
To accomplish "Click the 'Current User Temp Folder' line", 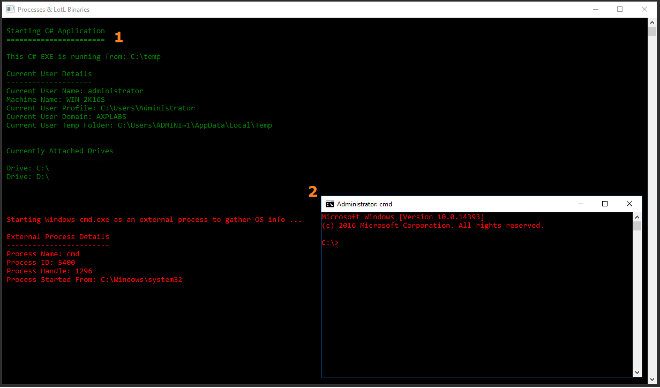I will (x=139, y=125).
